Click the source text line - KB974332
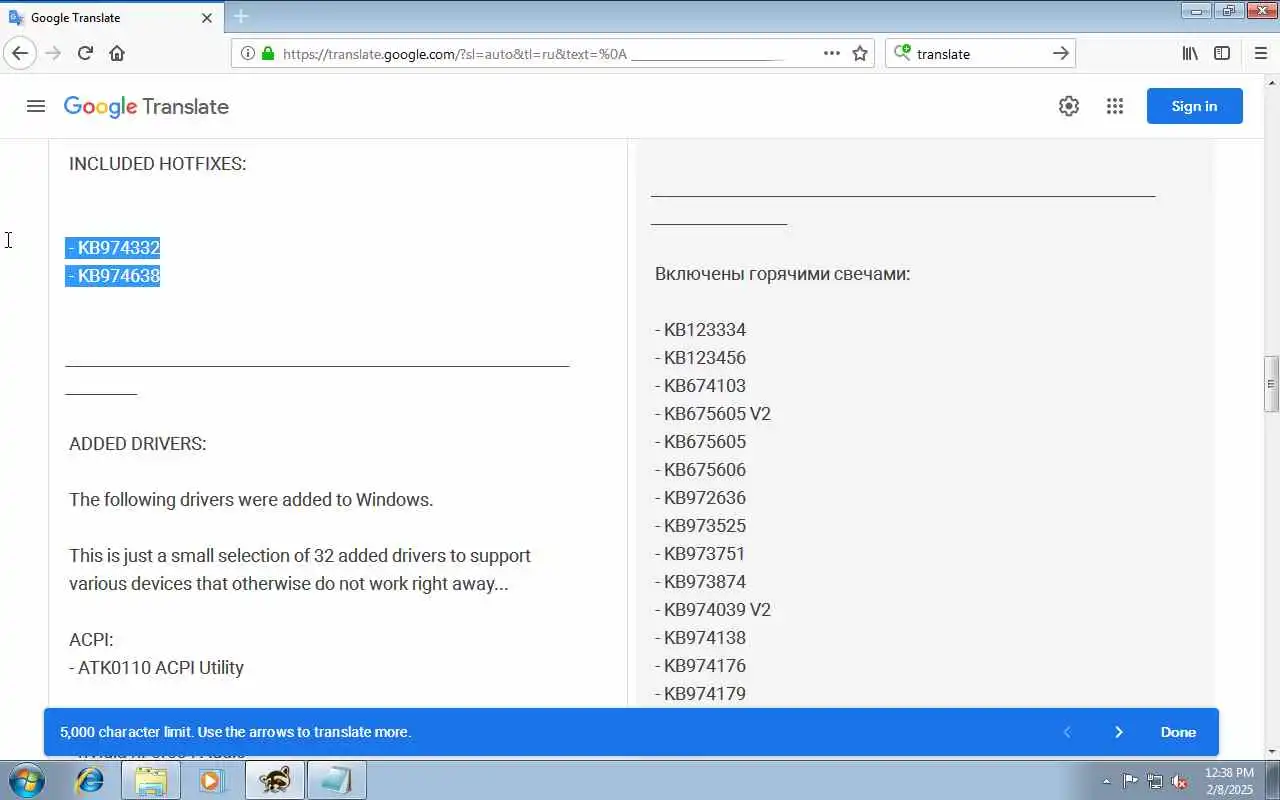 [x=114, y=248]
